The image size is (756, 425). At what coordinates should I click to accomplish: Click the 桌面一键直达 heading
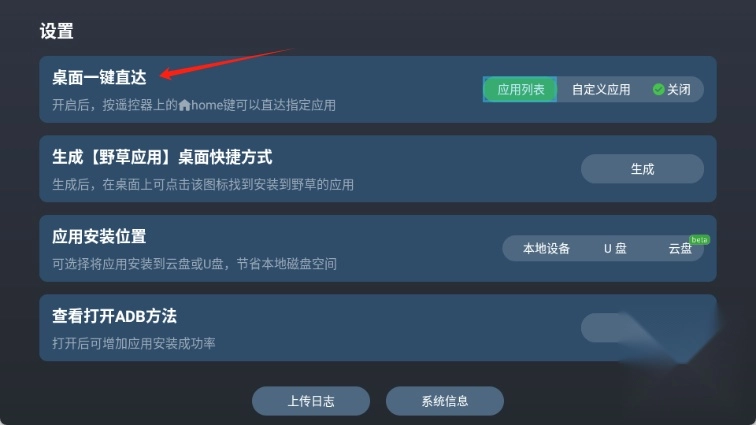point(99,77)
